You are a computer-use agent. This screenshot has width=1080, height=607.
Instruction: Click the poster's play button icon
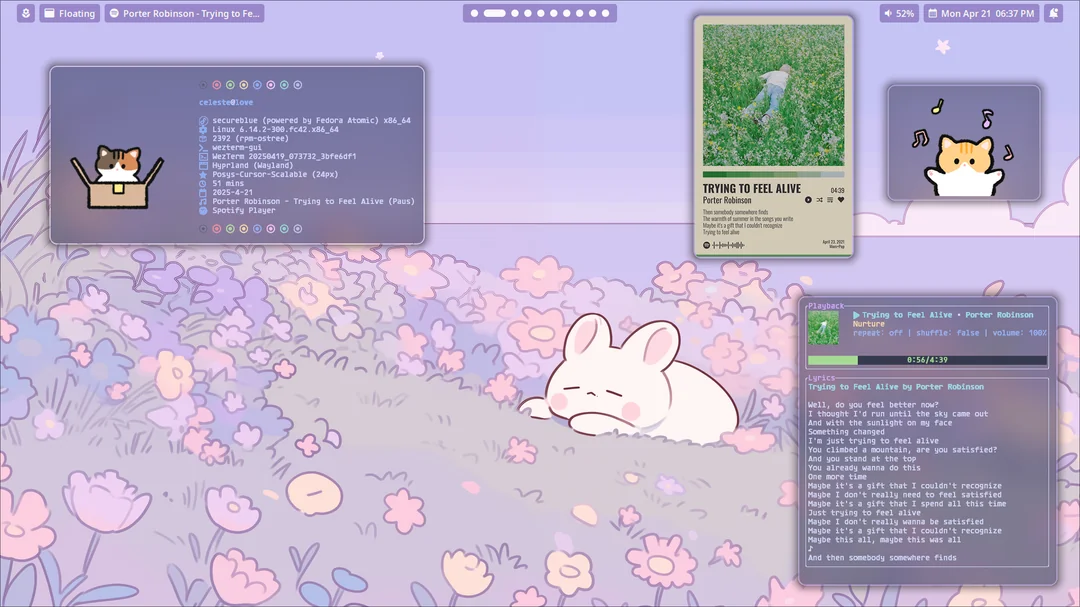808,200
